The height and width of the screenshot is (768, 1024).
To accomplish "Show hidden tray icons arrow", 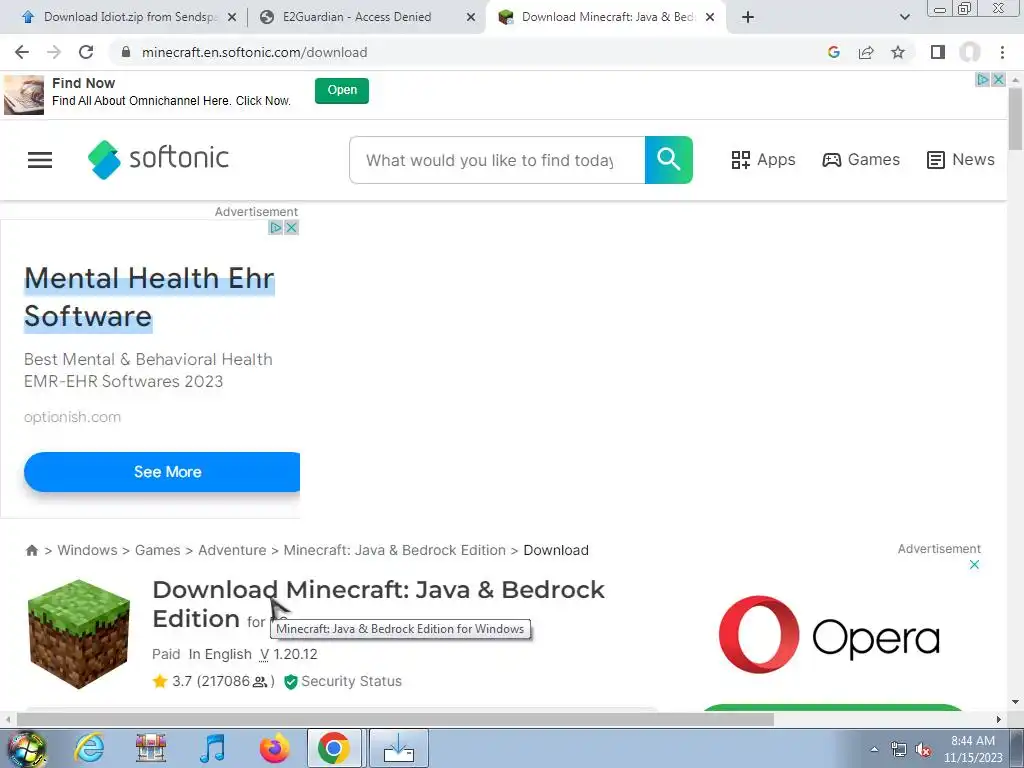I will 874,750.
